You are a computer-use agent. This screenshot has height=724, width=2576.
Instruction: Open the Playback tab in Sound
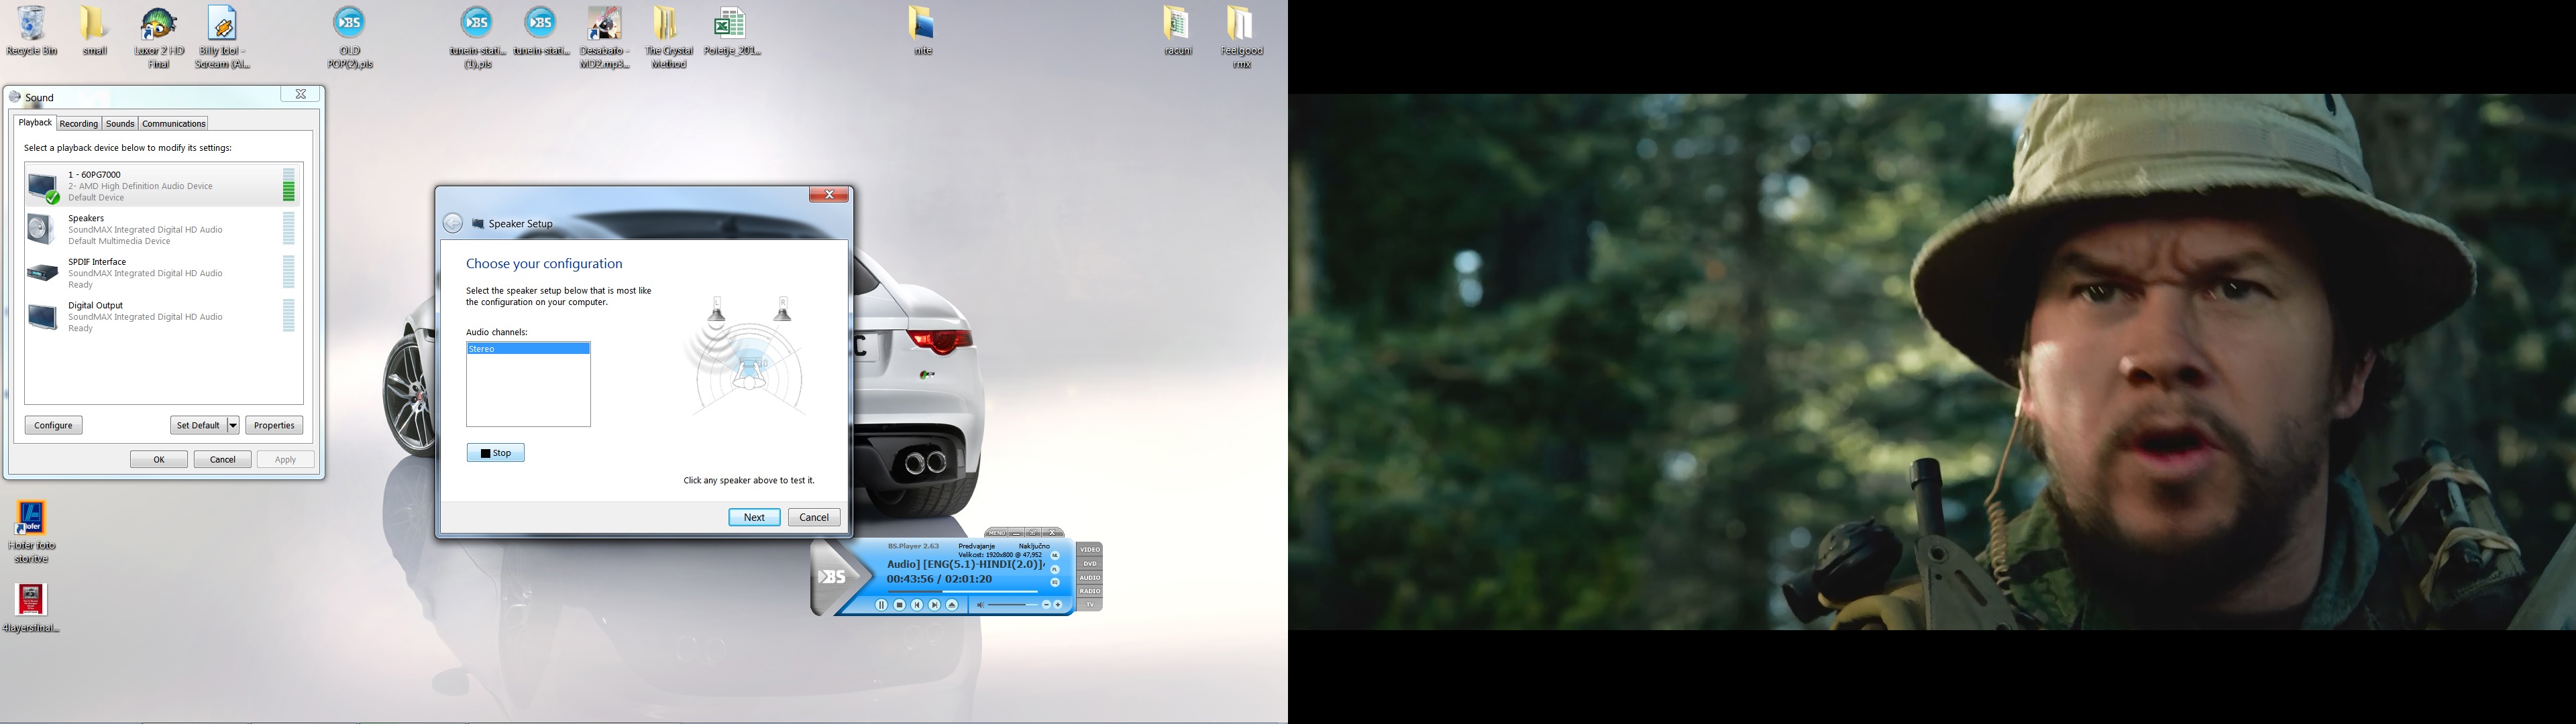click(35, 122)
